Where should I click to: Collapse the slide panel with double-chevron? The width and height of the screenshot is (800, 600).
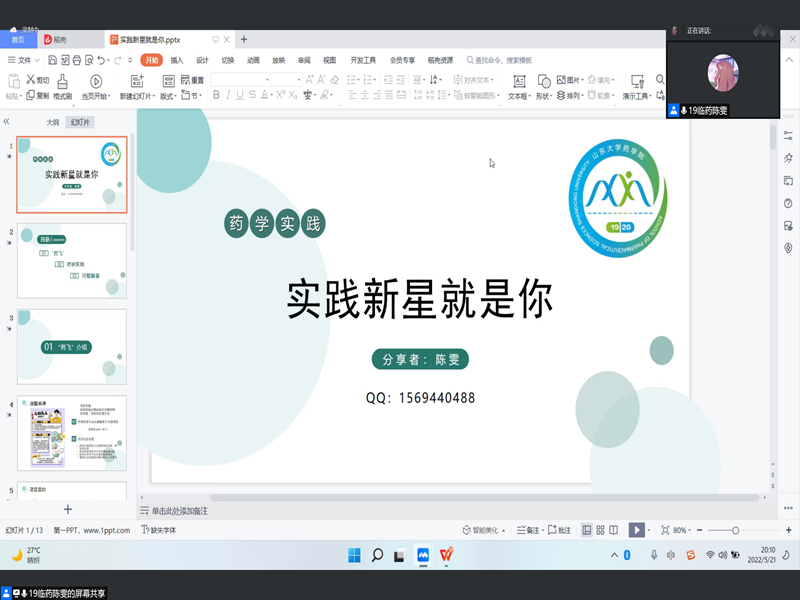[x=7, y=121]
